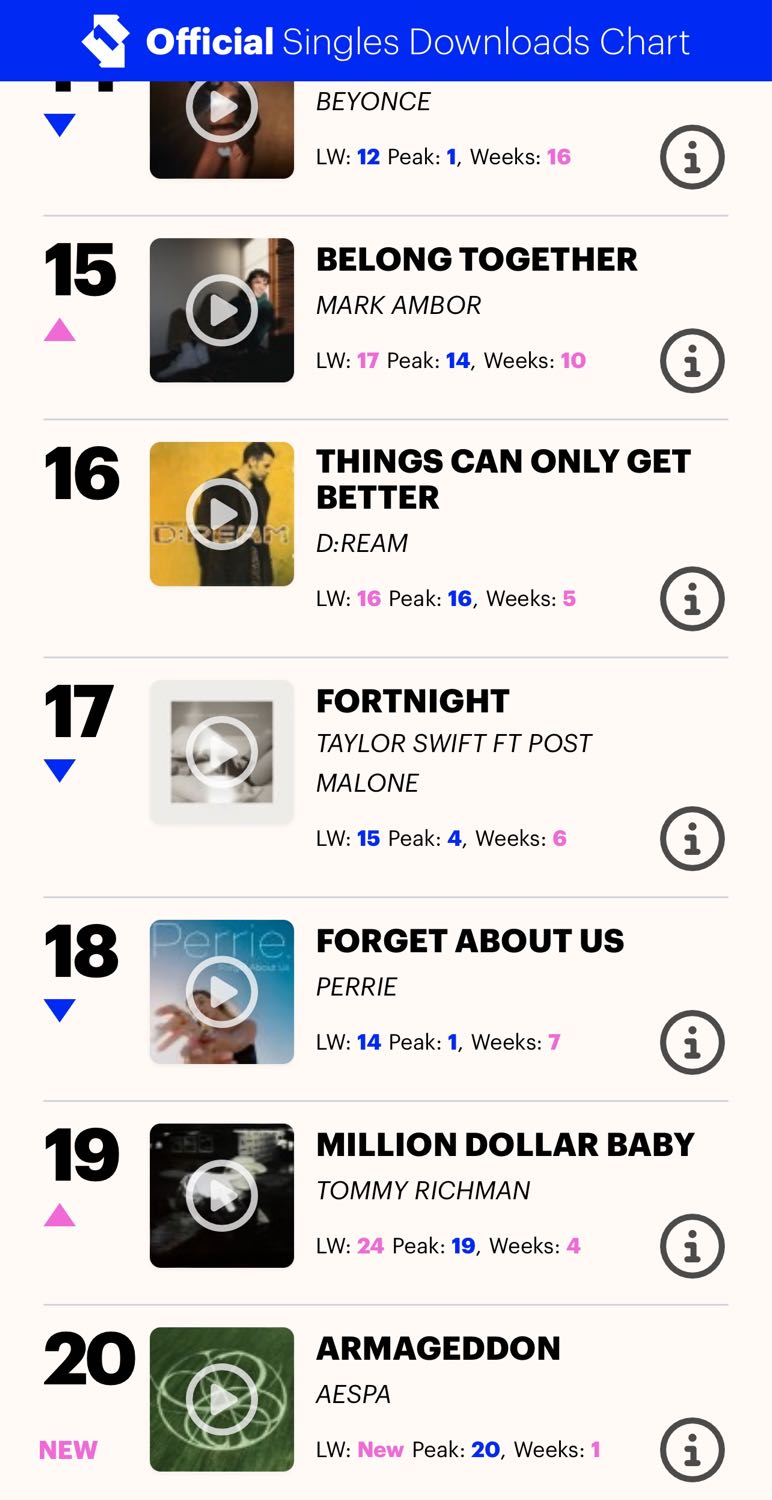
Task: View info for Armageddon by Aespa
Action: click(692, 1450)
